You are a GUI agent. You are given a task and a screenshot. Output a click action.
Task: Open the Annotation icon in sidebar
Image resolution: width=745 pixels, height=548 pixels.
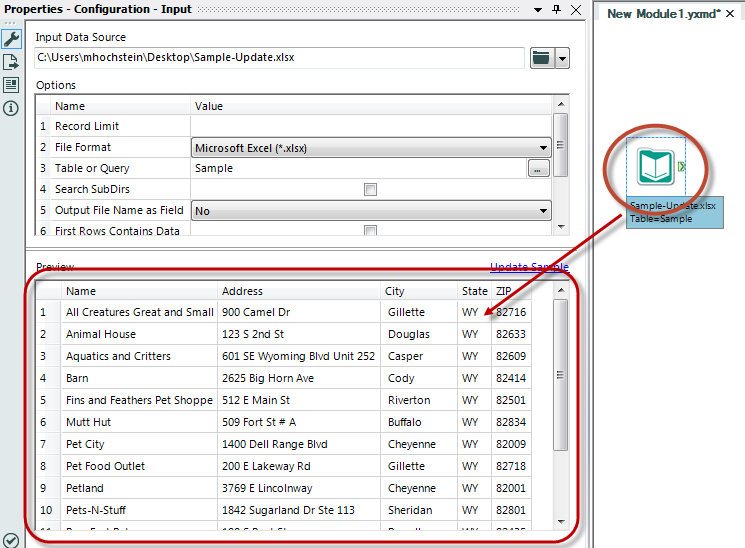point(10,85)
